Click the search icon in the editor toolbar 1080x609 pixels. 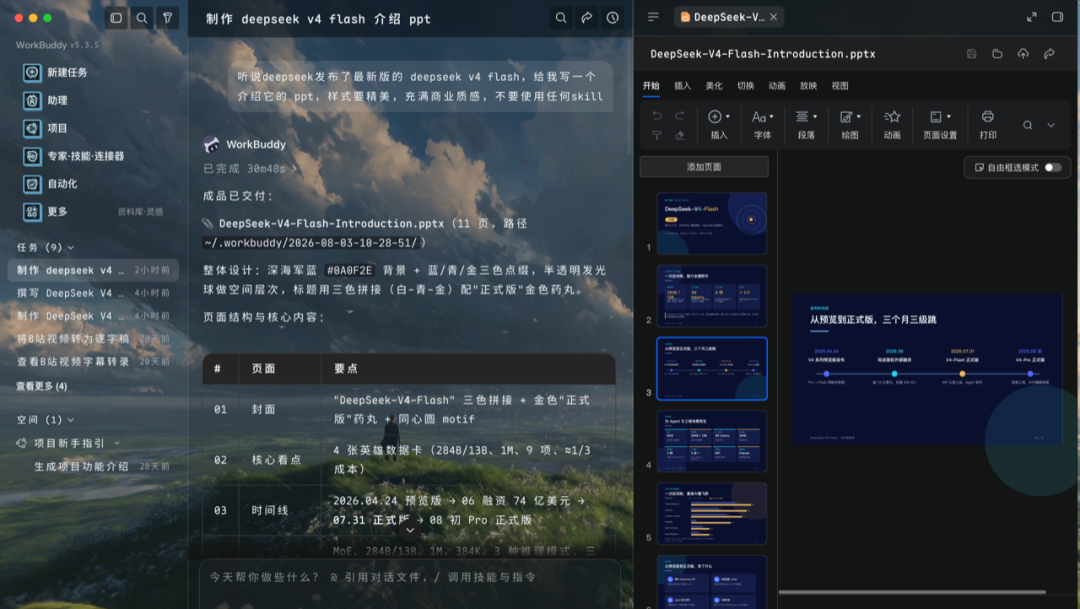click(1027, 125)
